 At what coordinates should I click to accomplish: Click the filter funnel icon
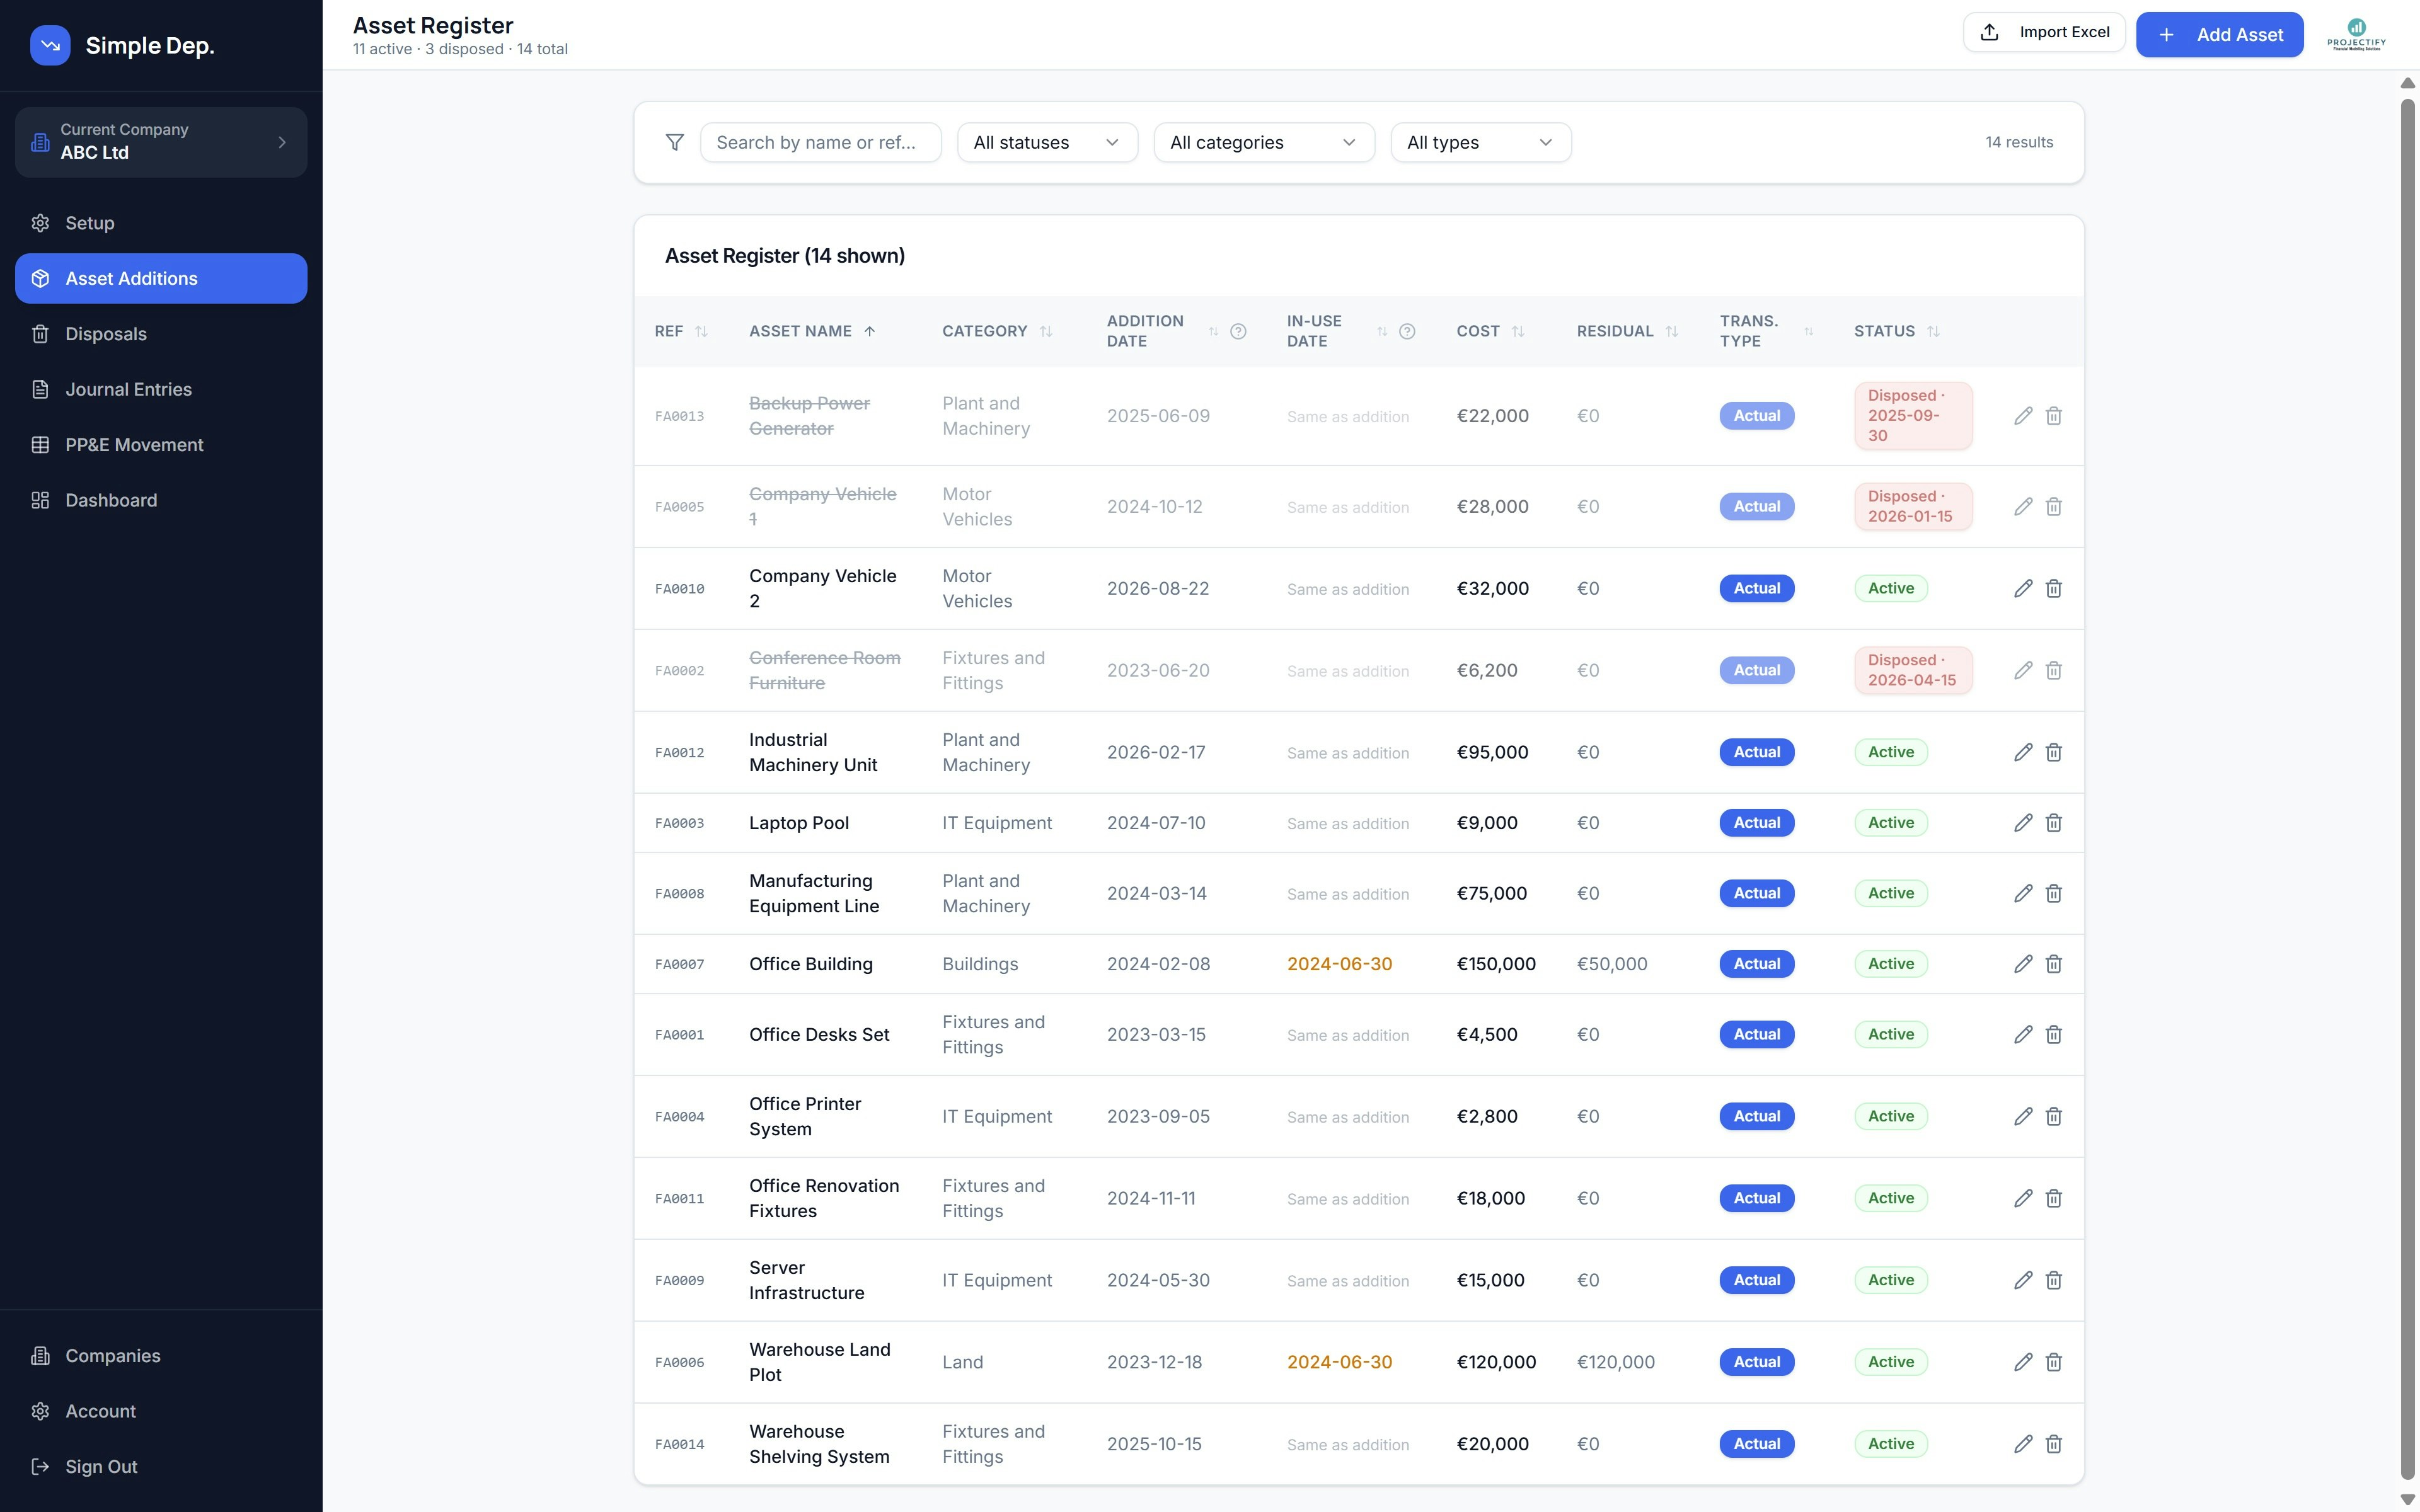(x=675, y=142)
